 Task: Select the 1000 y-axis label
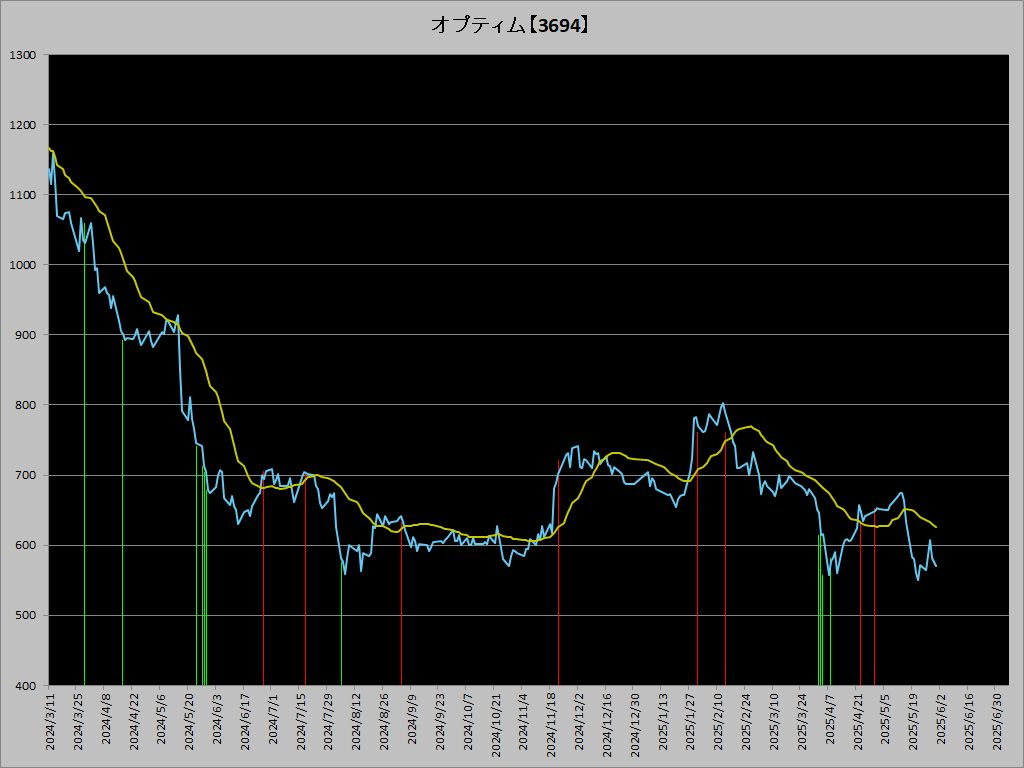22,264
